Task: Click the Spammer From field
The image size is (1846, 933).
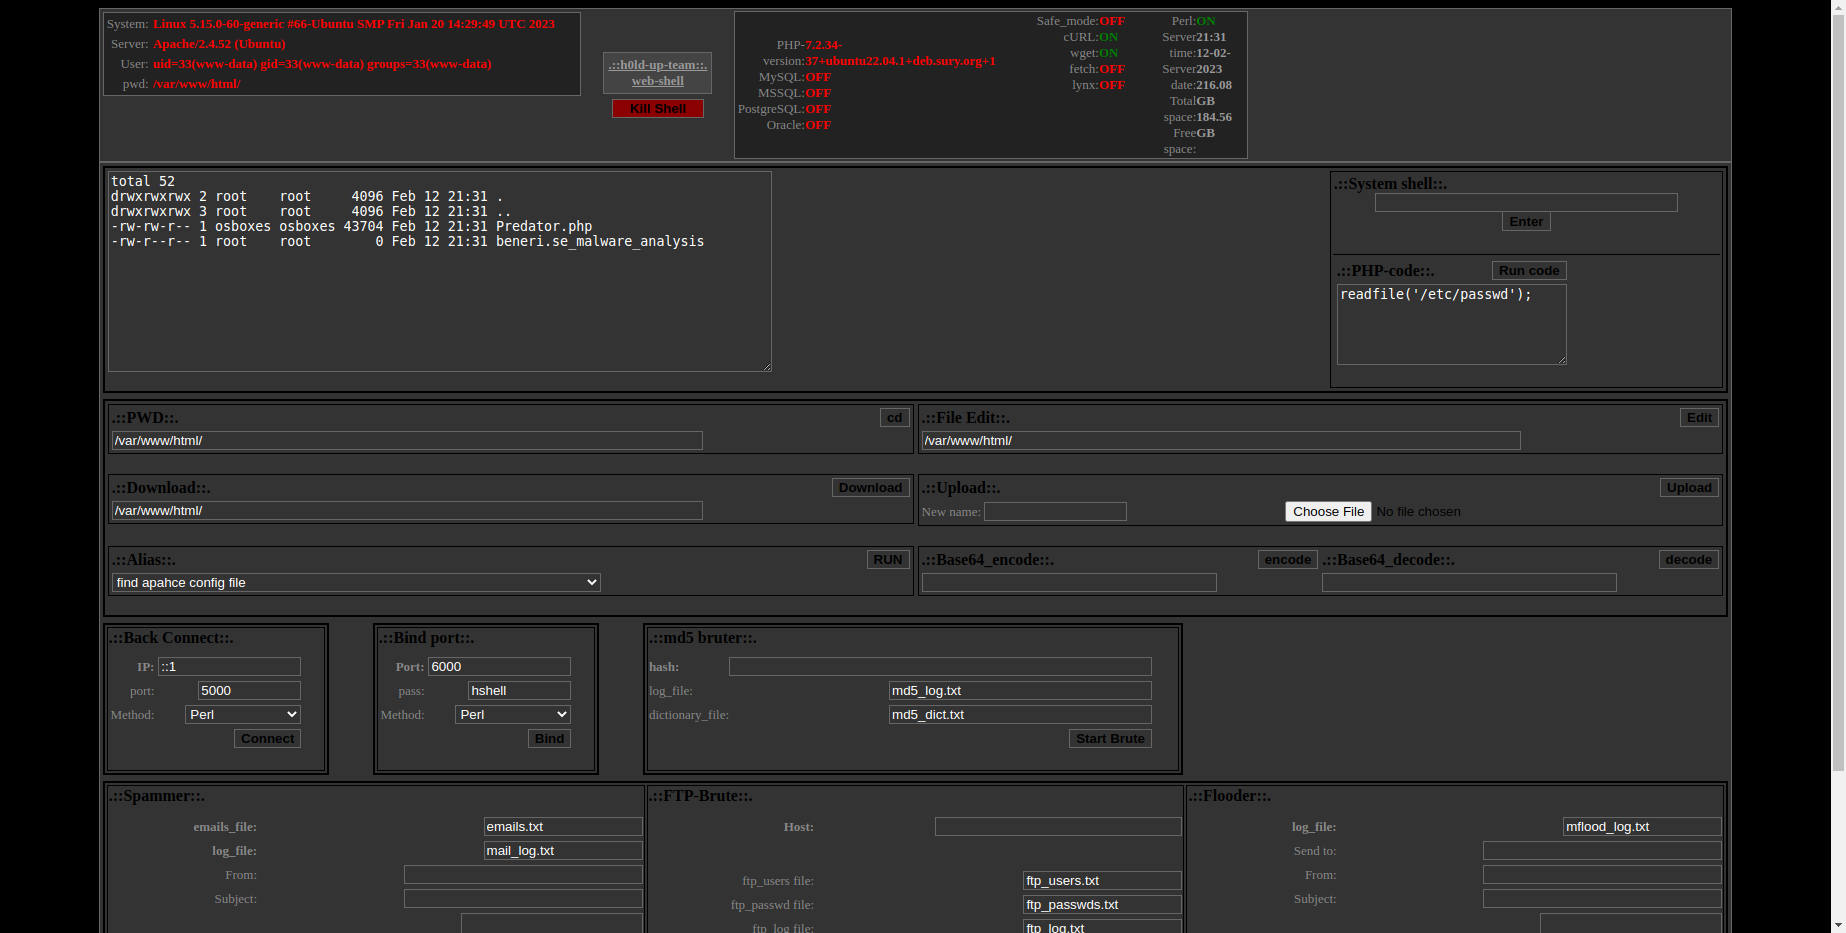Action: (x=523, y=875)
